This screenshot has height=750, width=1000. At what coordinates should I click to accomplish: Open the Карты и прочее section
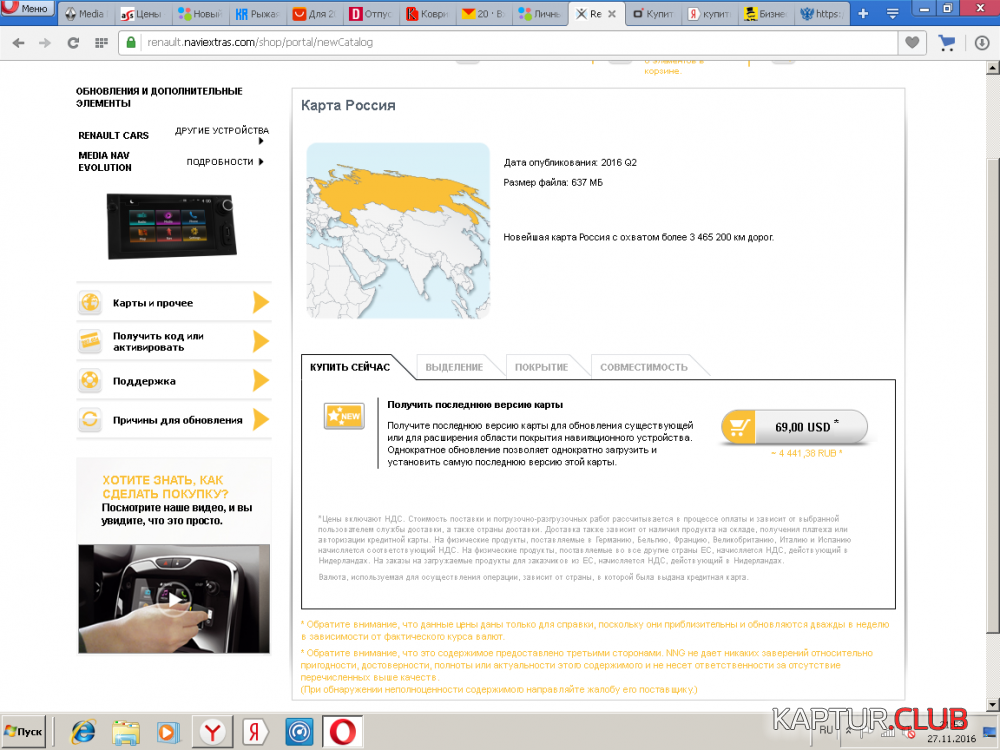coord(173,303)
